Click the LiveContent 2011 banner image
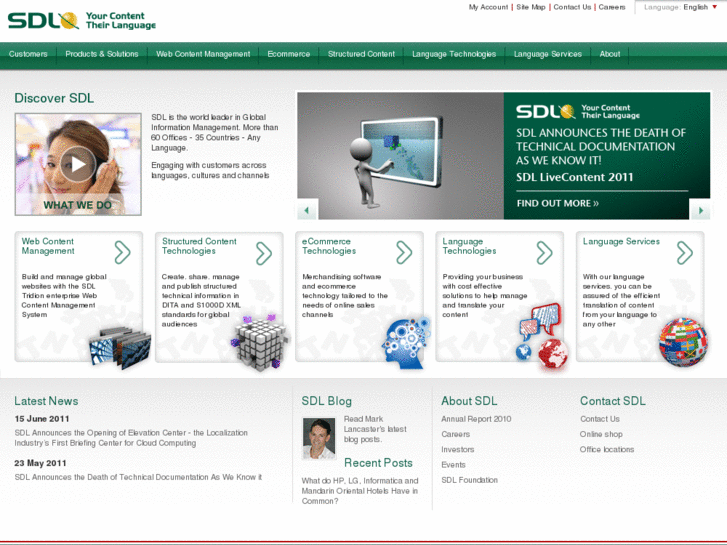This screenshot has height=545, width=727. pyautogui.click(x=401, y=156)
